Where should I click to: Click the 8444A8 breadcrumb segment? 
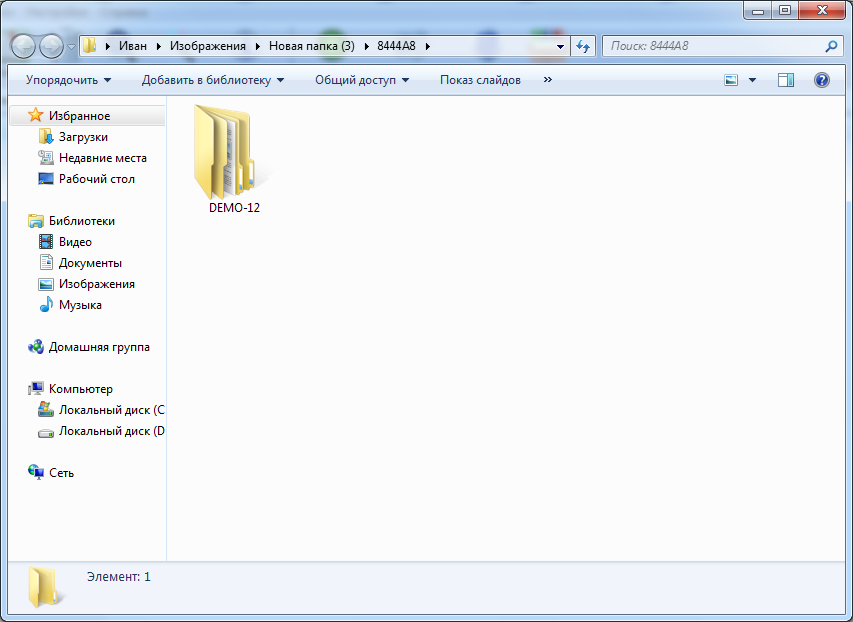coord(396,46)
